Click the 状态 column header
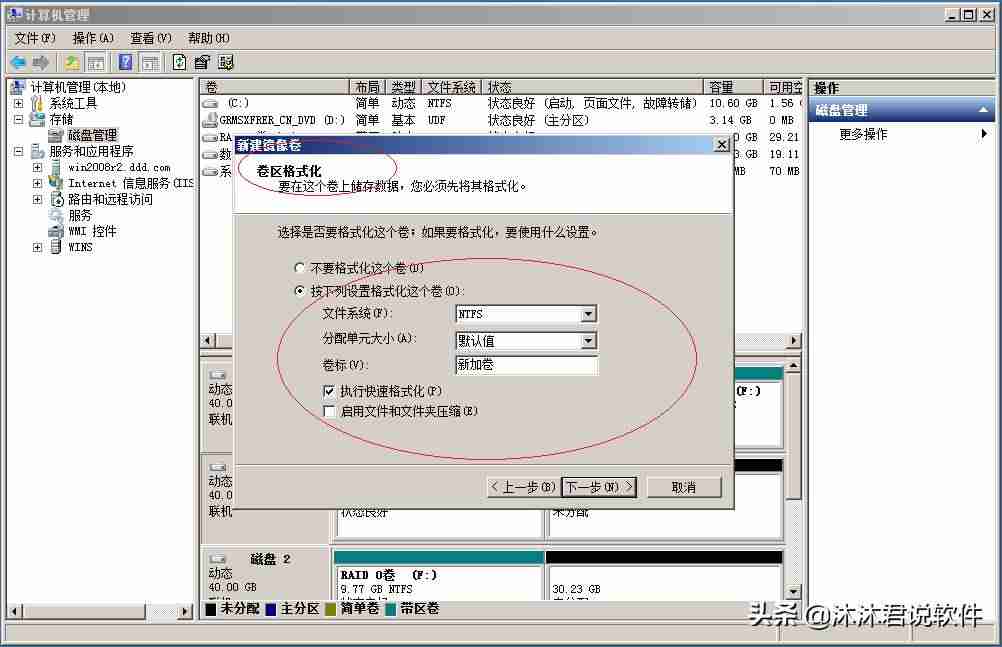This screenshot has height=647, width=1002. (x=593, y=87)
